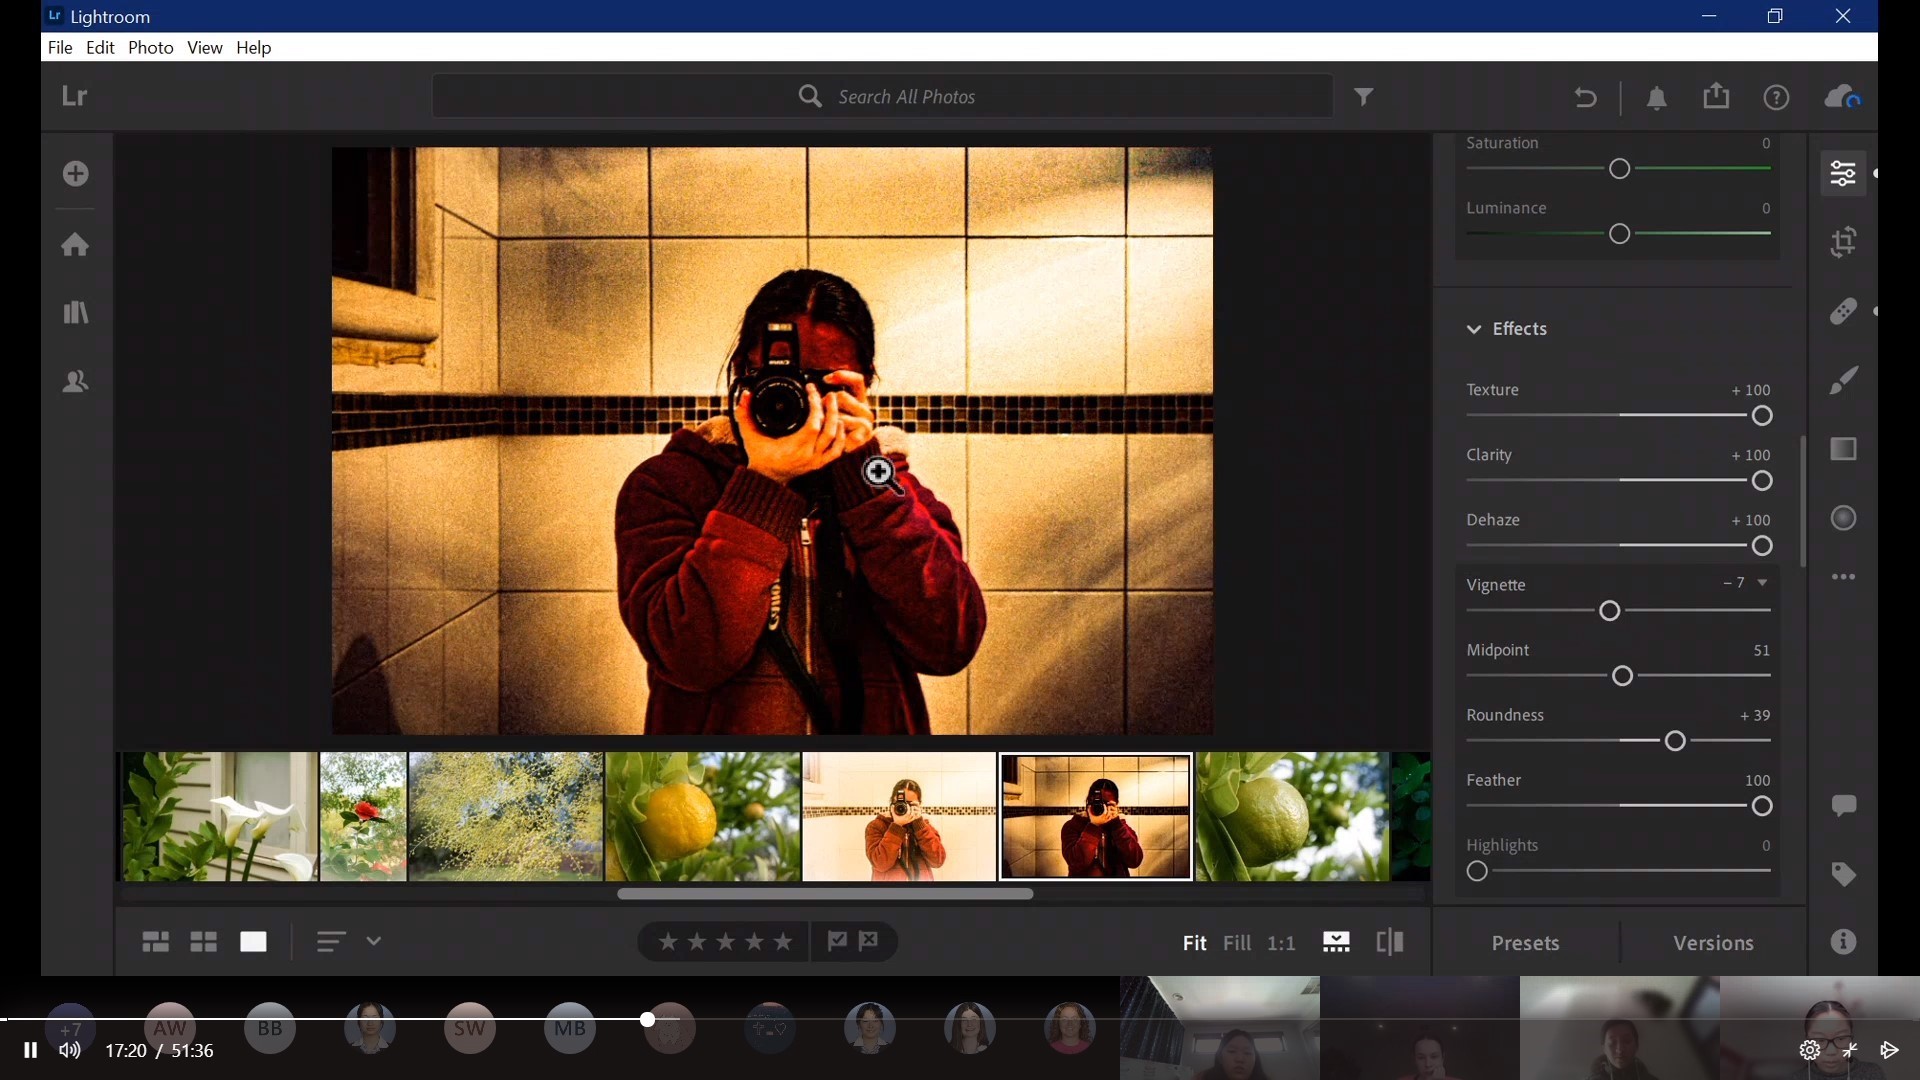The height and width of the screenshot is (1080, 1920).
Task: Set zoom to 1:1
Action: [x=1281, y=943]
